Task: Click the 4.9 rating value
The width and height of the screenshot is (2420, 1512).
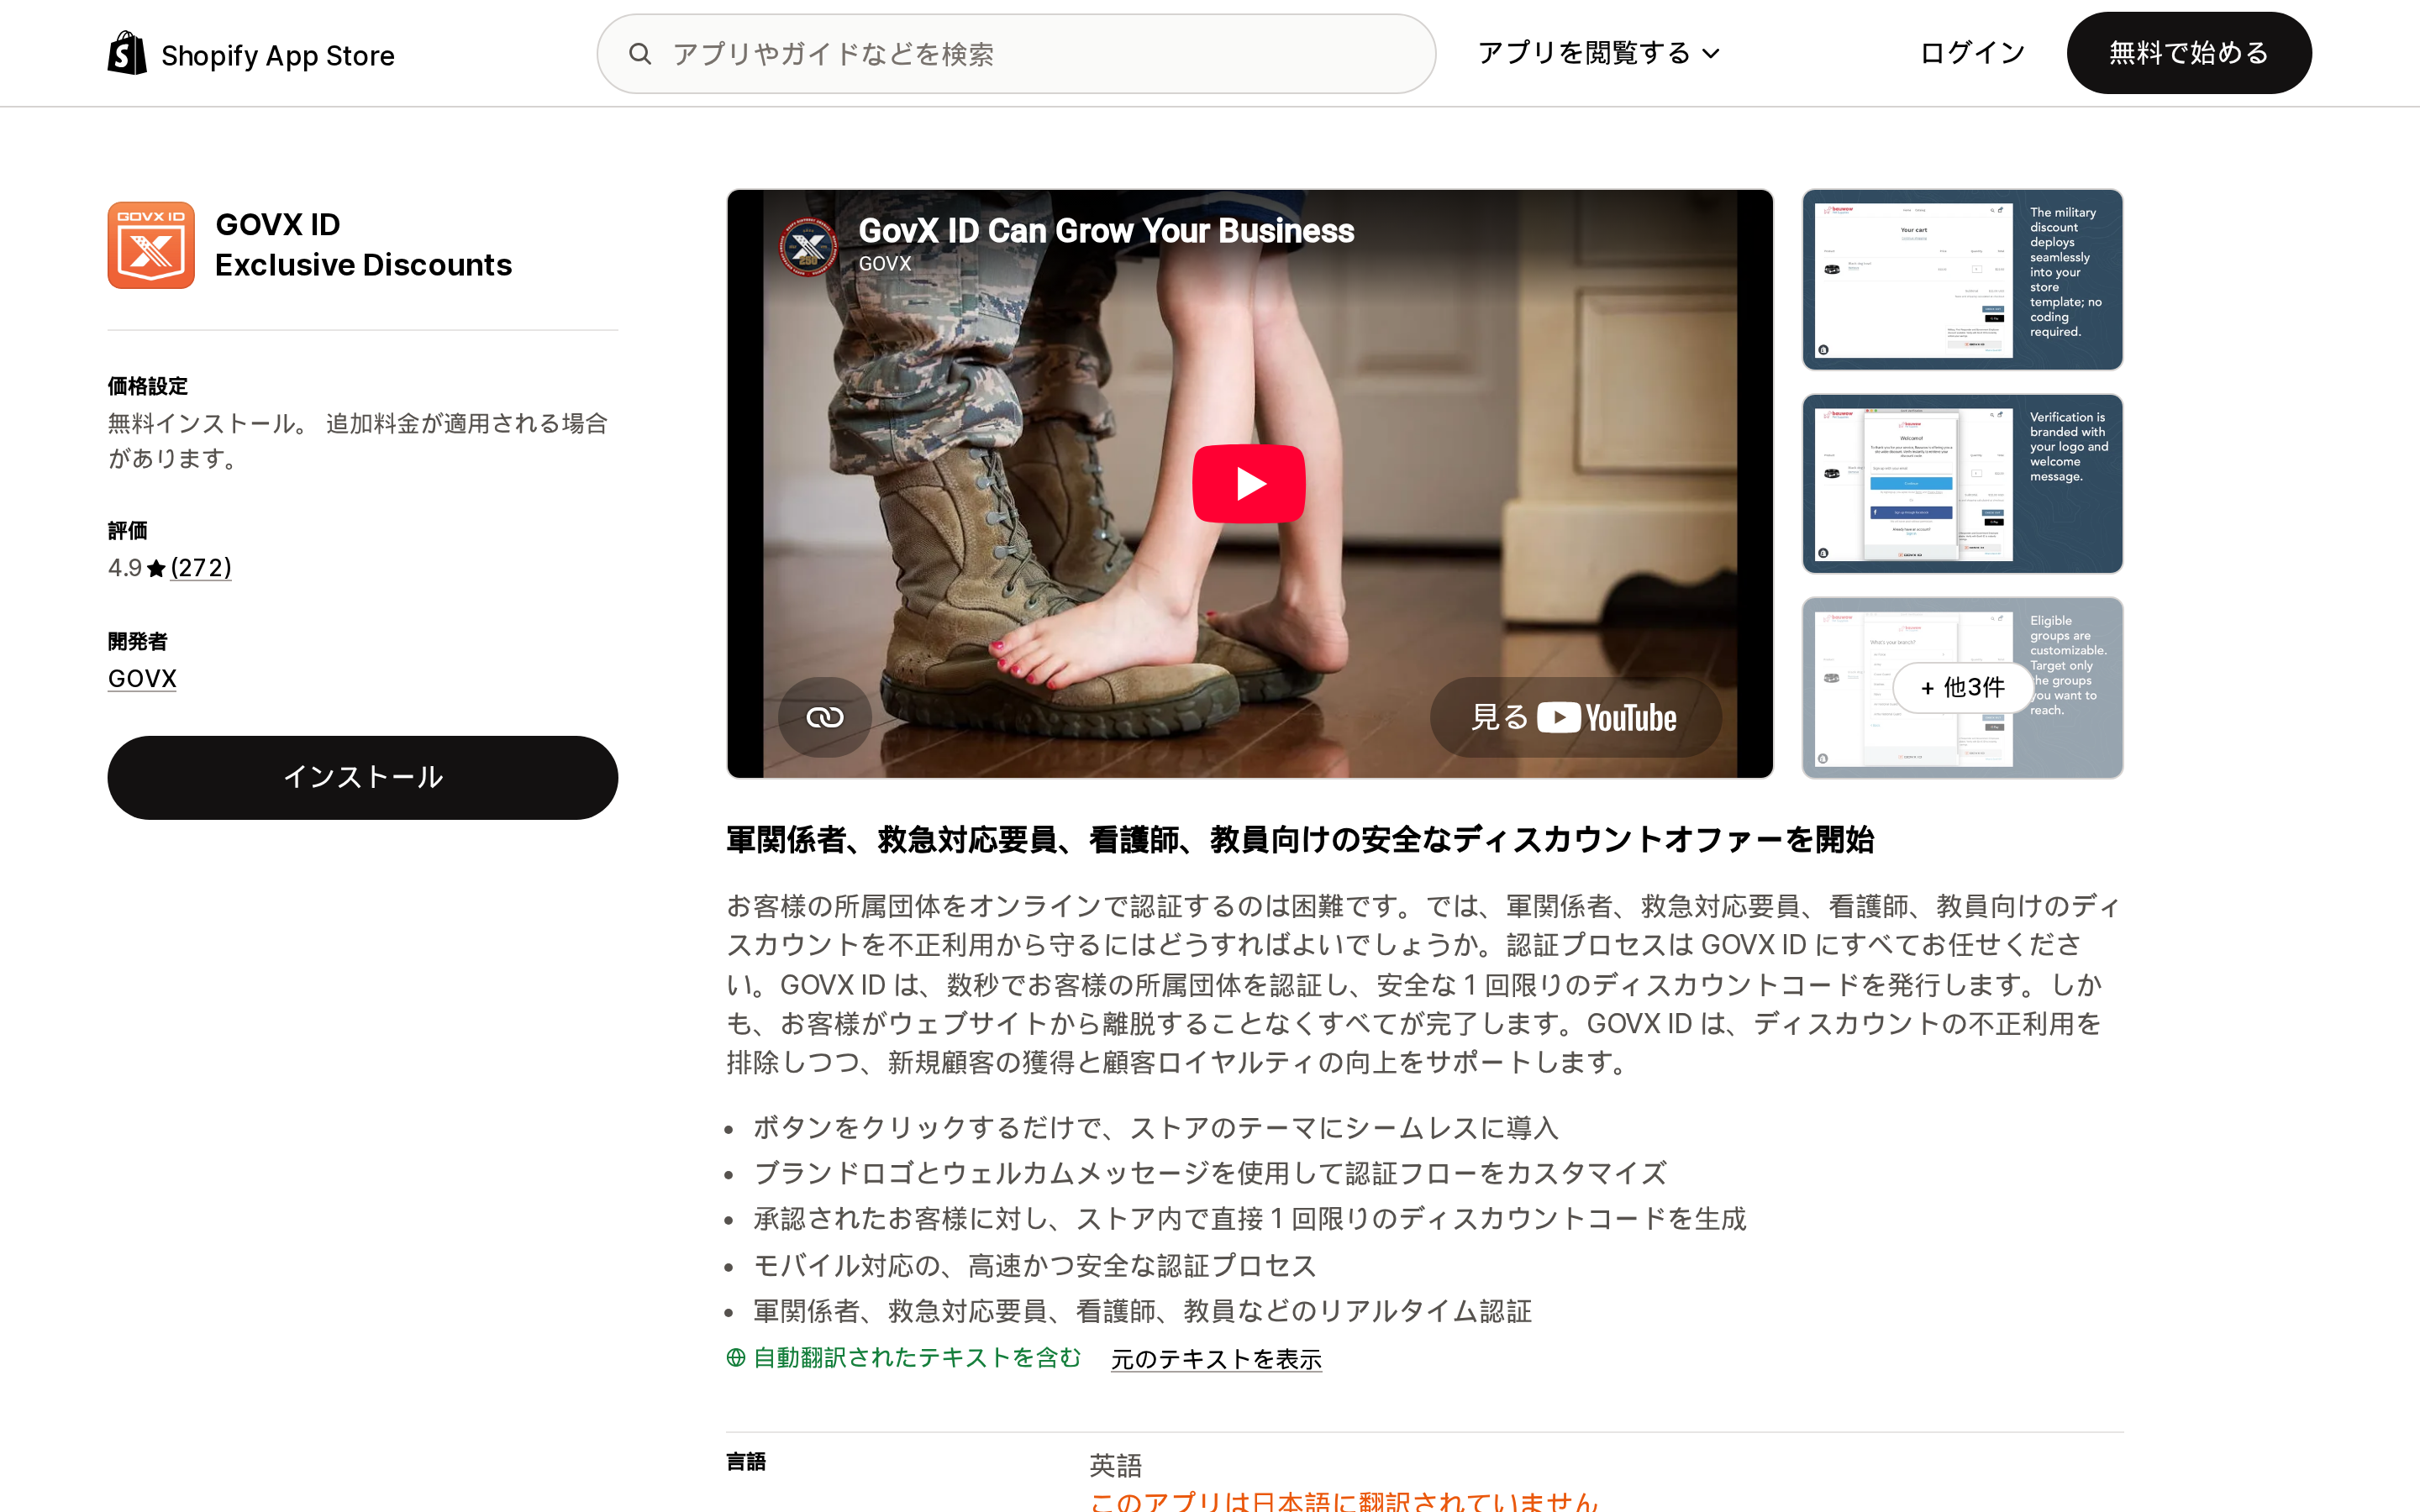Action: pos(125,568)
